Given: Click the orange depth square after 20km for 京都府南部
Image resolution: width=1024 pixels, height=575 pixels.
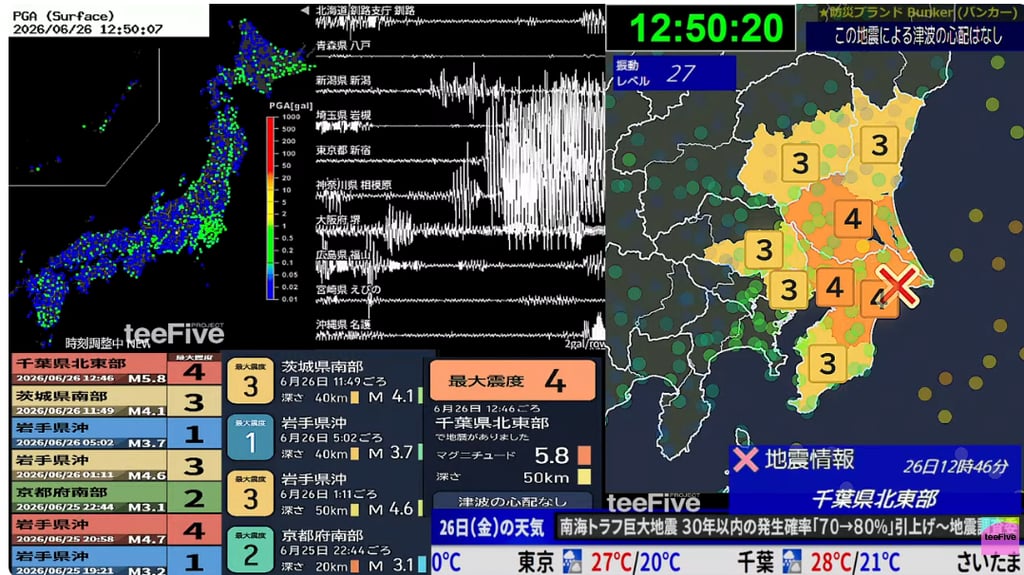Looking at the screenshot, I should point(354,566).
